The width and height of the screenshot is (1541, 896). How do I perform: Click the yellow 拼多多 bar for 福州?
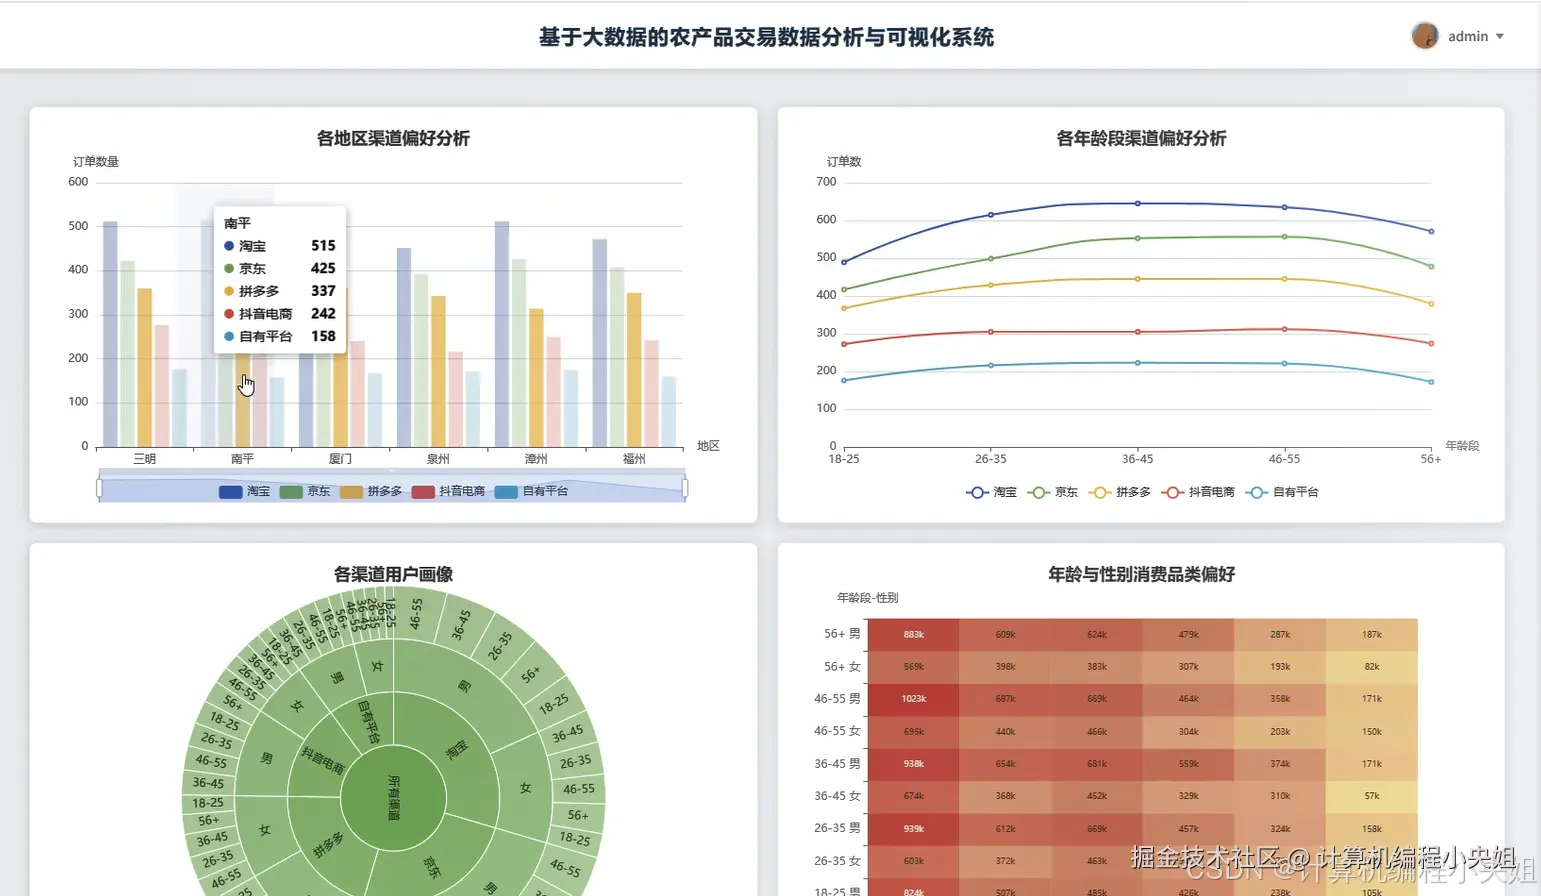(x=634, y=370)
